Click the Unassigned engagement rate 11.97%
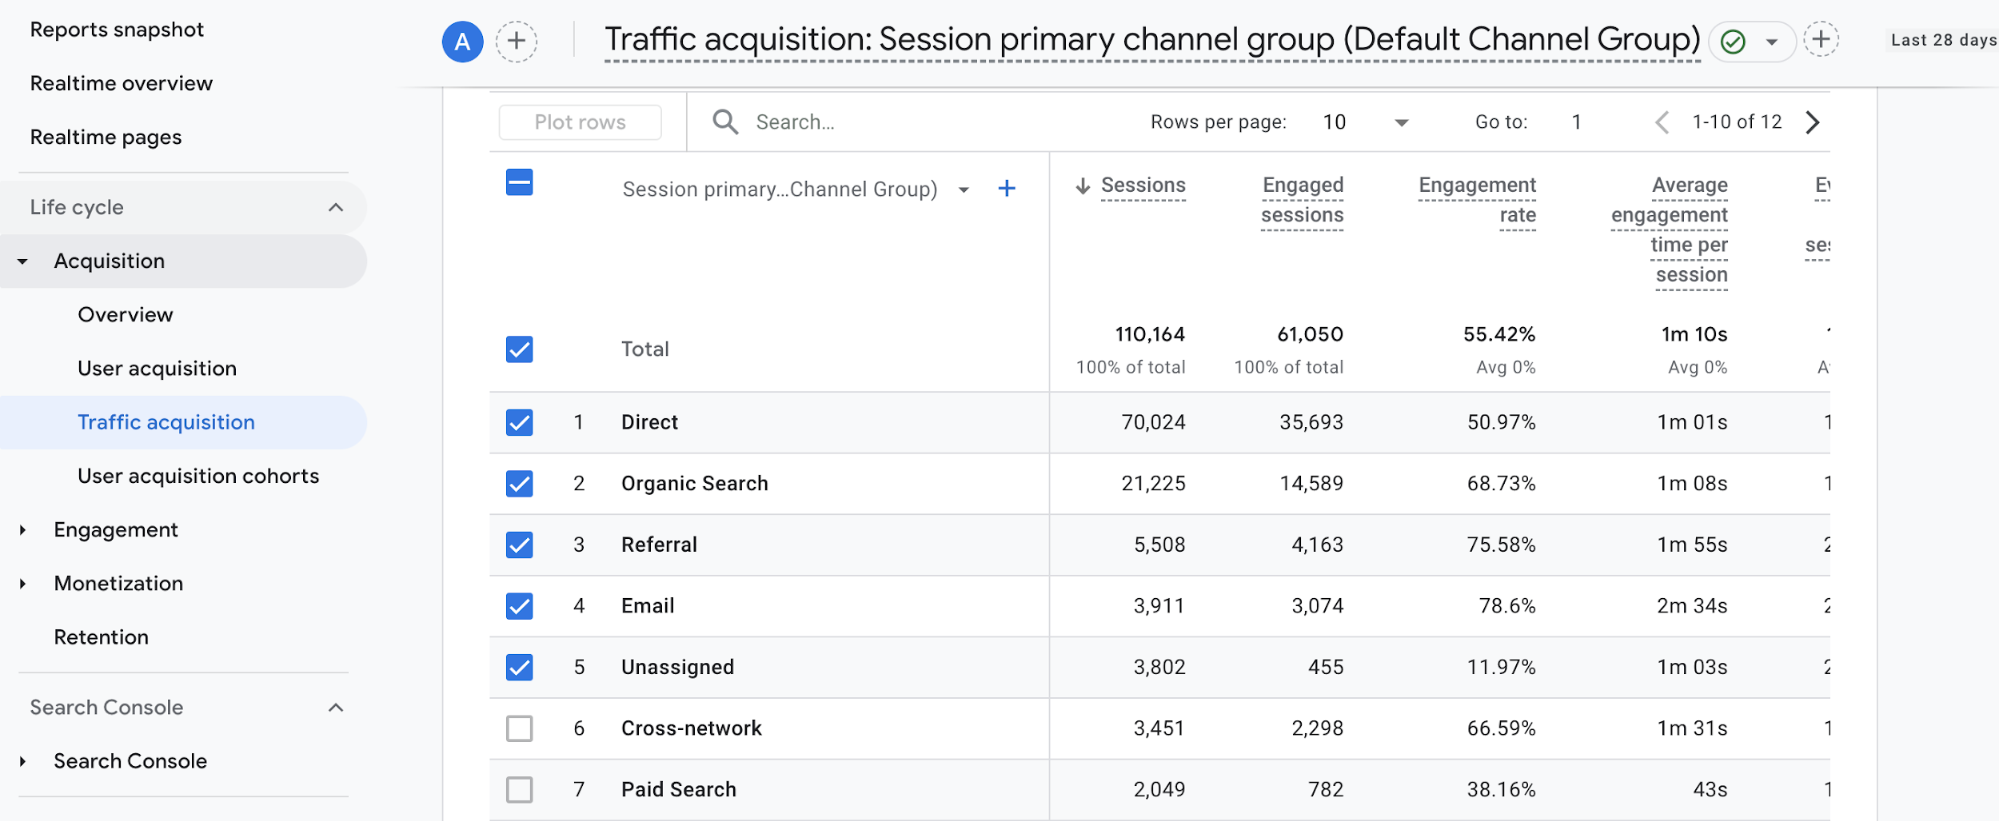 coord(1501,667)
